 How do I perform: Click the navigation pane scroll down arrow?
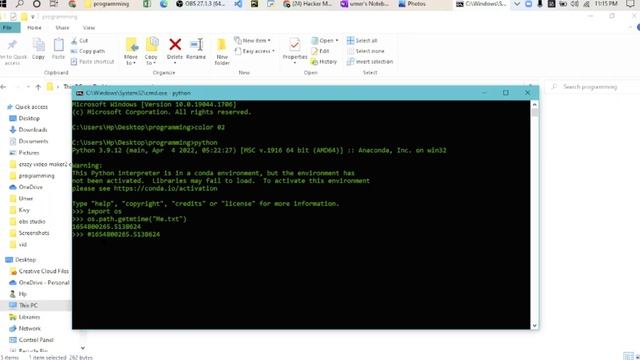[83, 348]
